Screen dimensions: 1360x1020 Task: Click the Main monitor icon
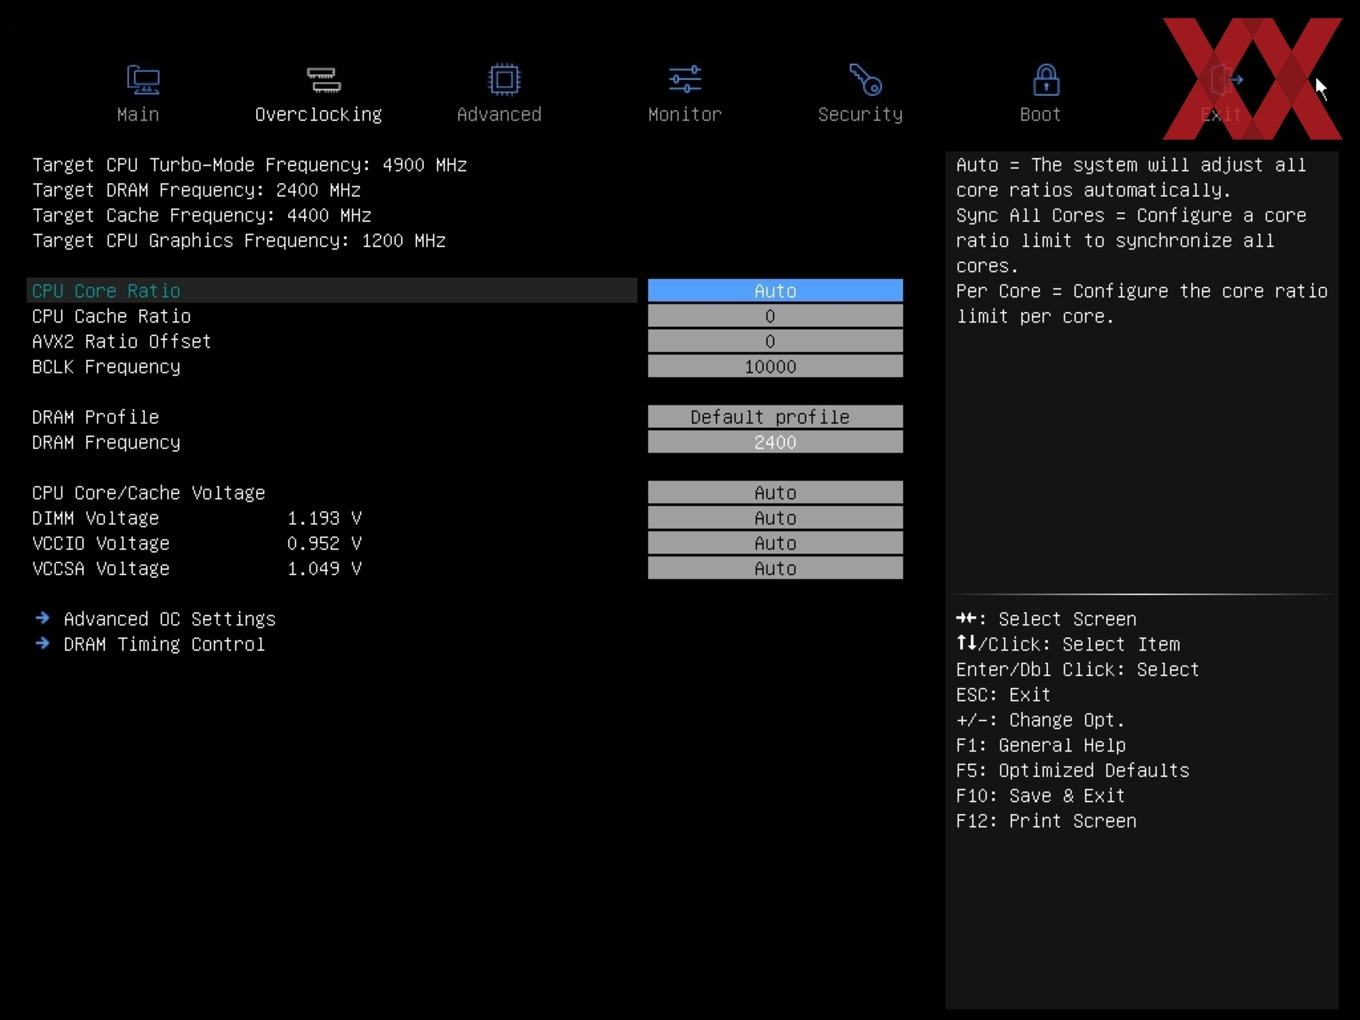click(x=143, y=80)
